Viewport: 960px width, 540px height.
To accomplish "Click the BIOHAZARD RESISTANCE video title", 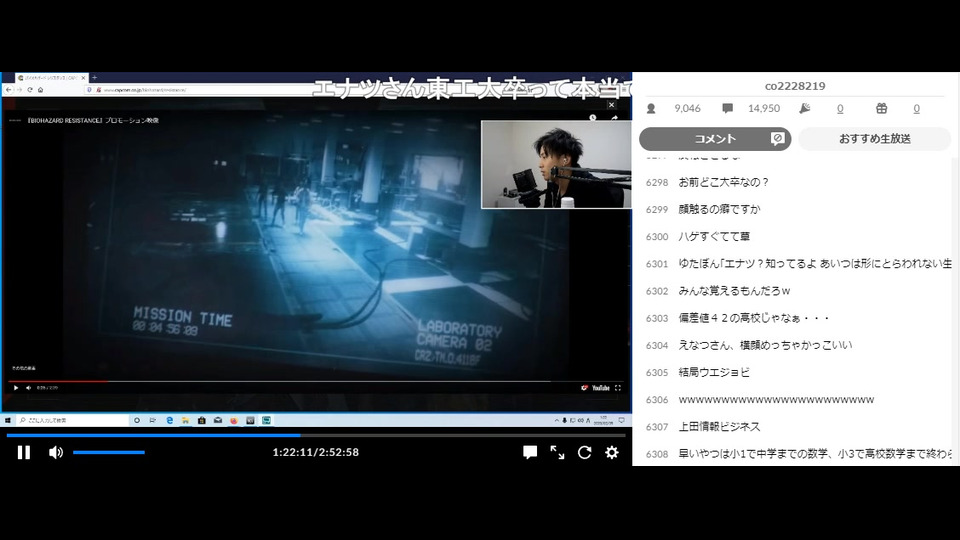I will pyautogui.click(x=93, y=121).
